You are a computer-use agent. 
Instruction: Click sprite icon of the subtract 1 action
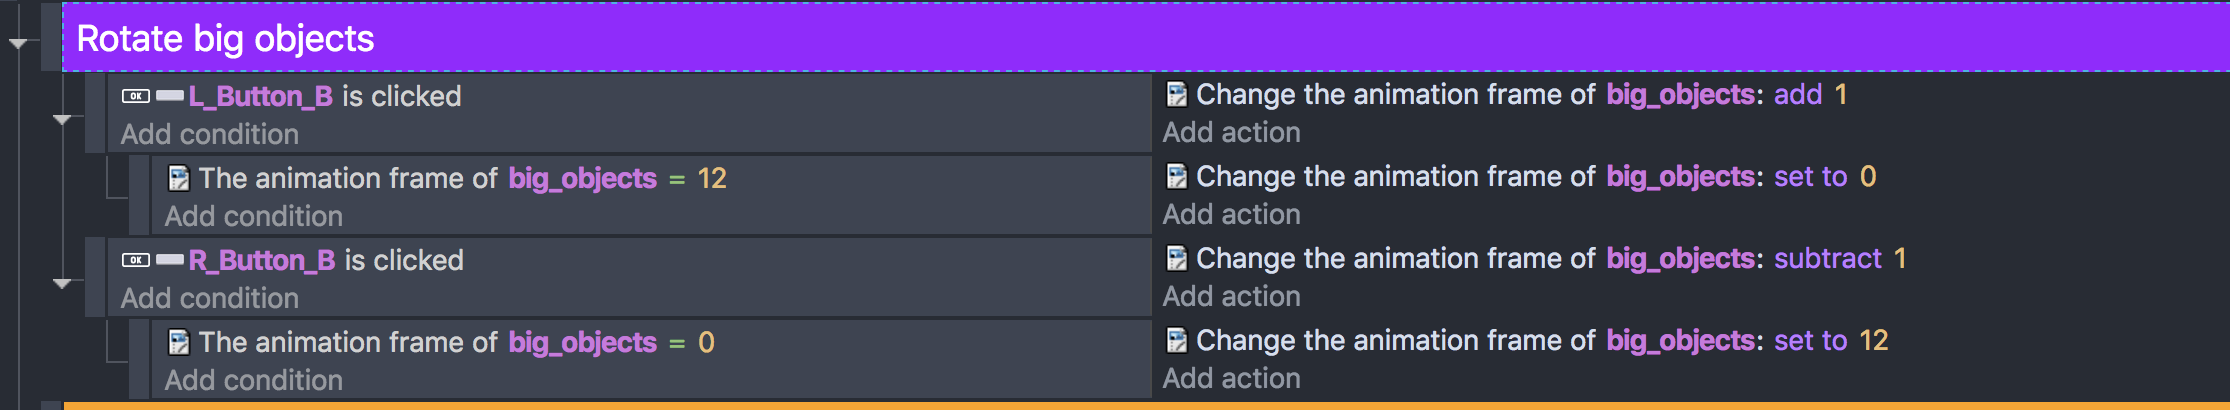click(x=1176, y=259)
